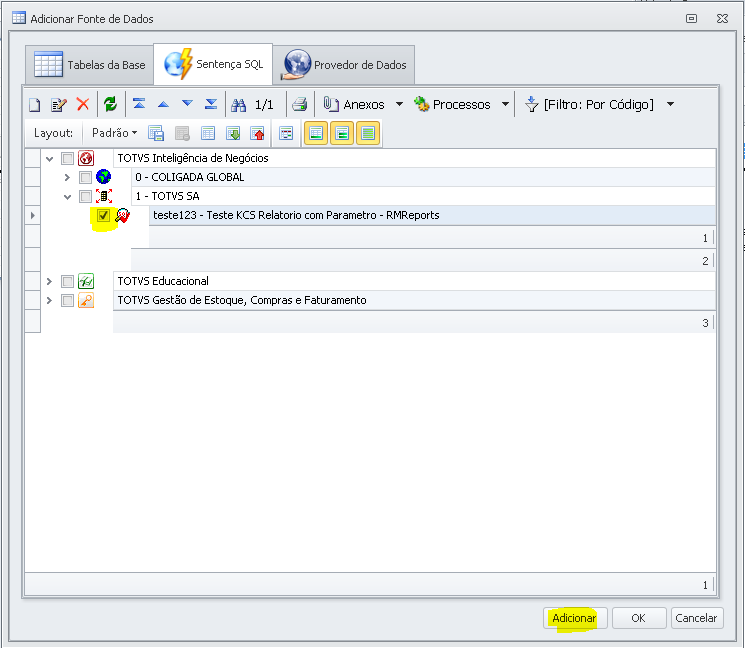This screenshot has height=648, width=745.
Task: Expand the 0 - COLIGADA GLOBAL node
Action: [67, 178]
